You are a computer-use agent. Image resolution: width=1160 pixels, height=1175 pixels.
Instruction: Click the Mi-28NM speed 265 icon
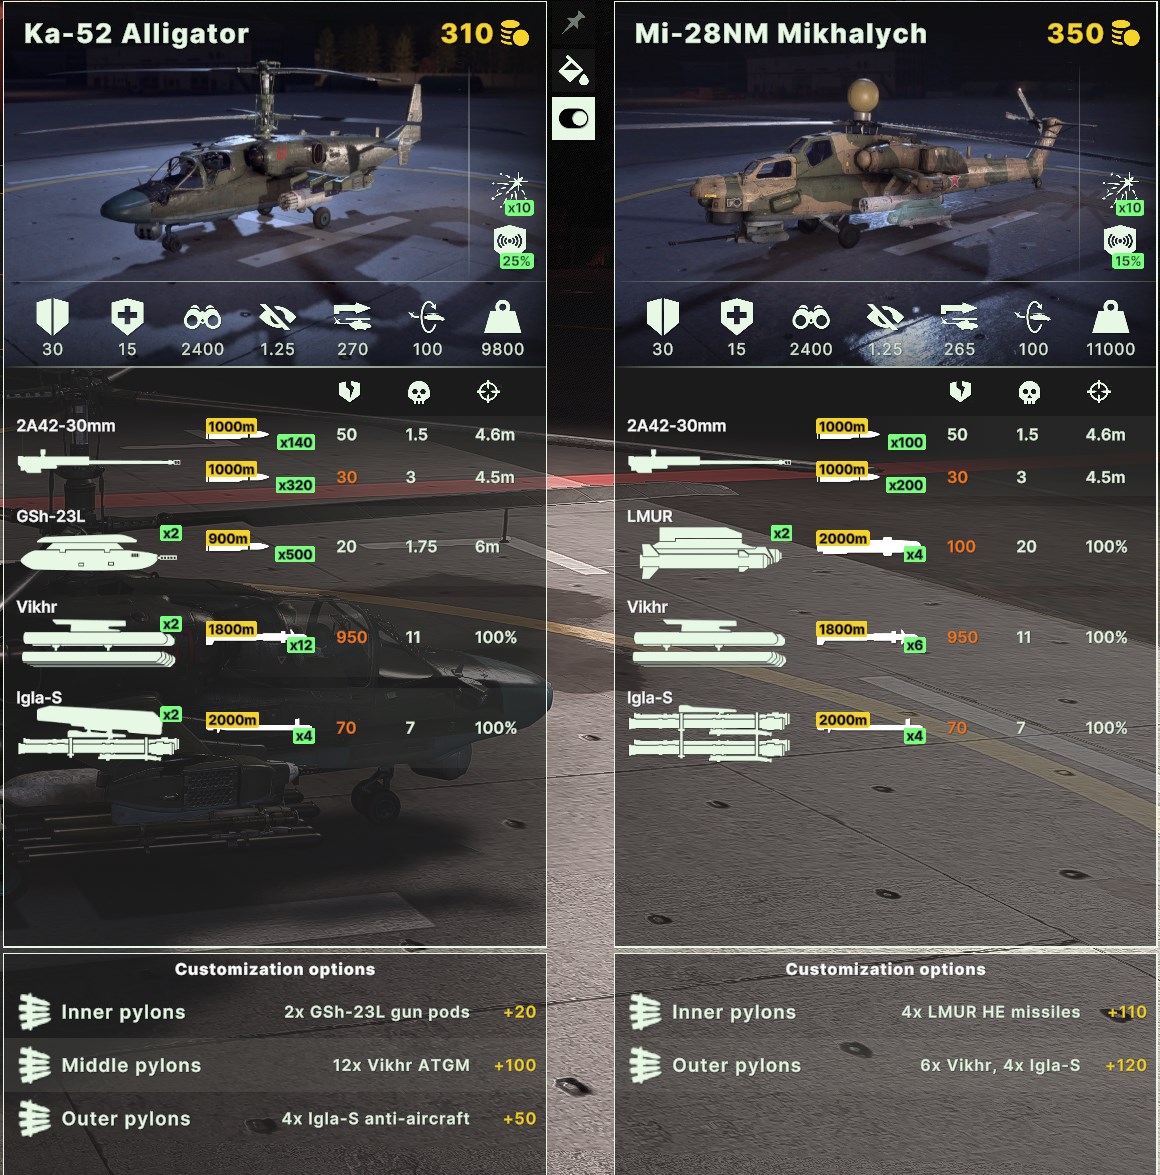point(959,317)
